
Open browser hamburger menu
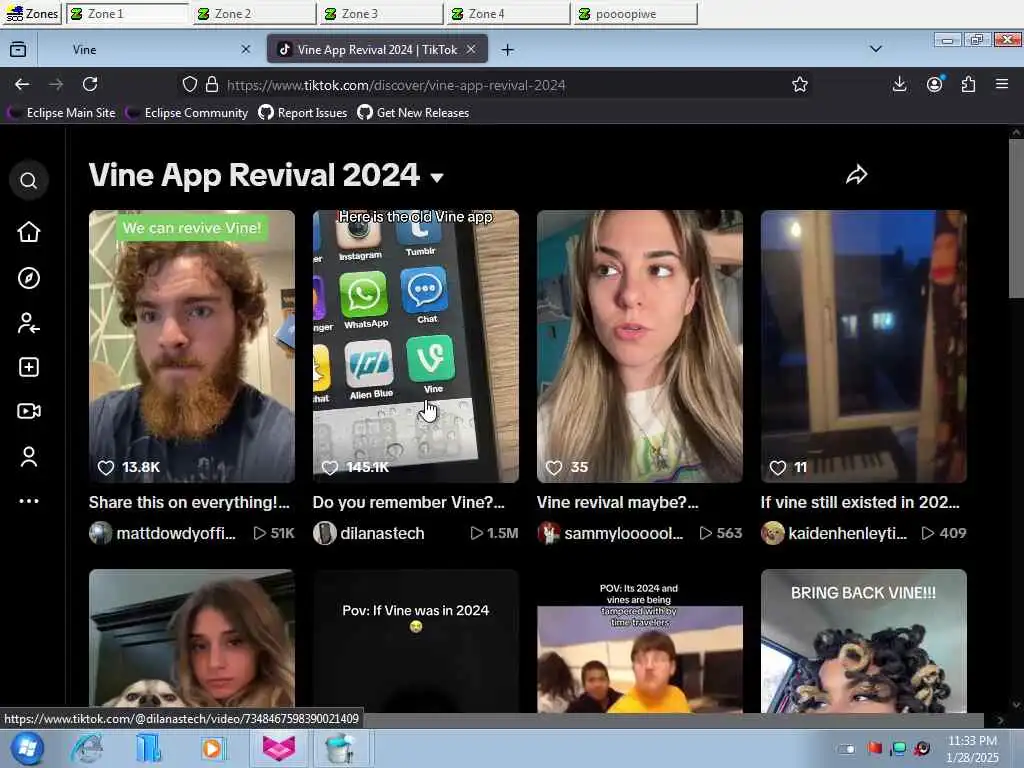(x=1002, y=84)
